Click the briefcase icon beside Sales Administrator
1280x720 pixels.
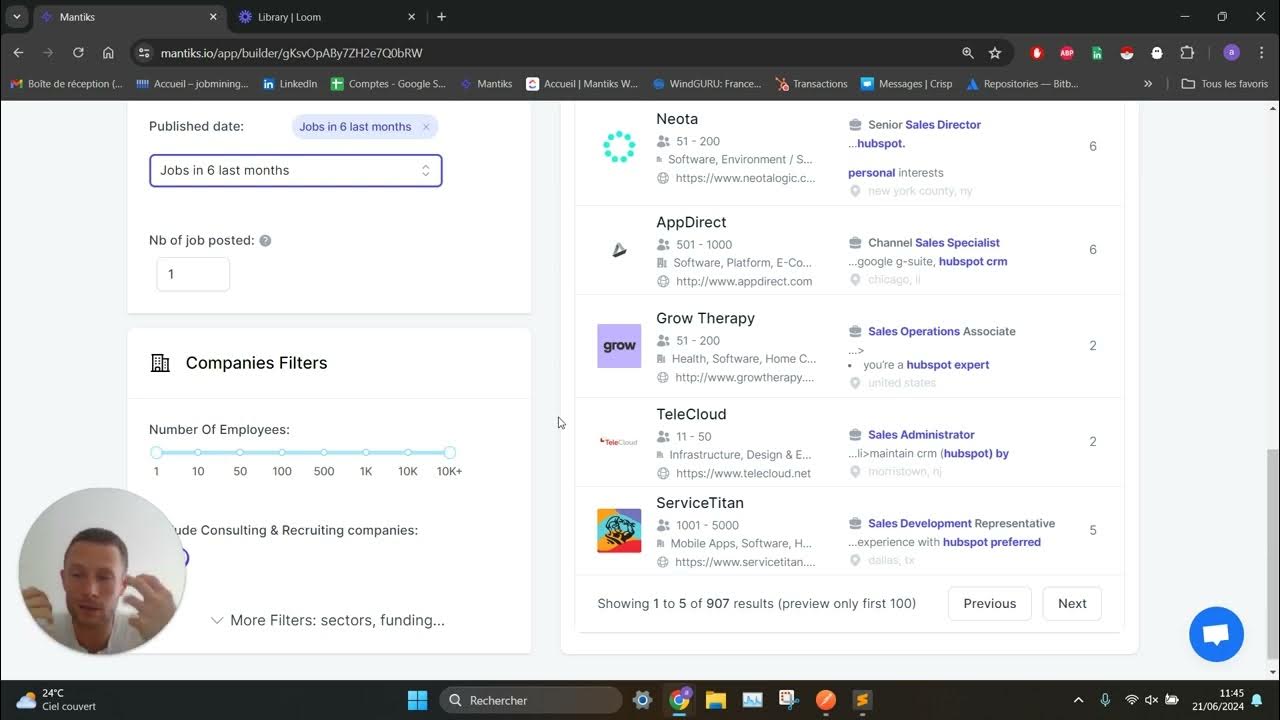[855, 435]
